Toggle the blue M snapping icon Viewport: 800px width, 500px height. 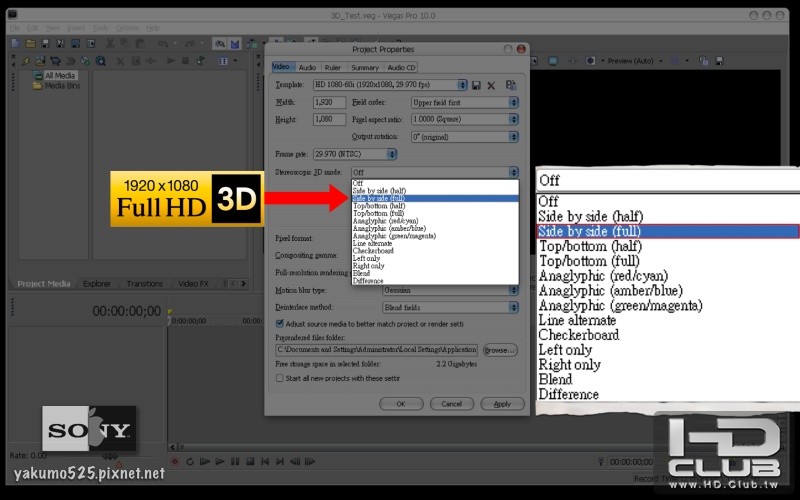[x=235, y=44]
